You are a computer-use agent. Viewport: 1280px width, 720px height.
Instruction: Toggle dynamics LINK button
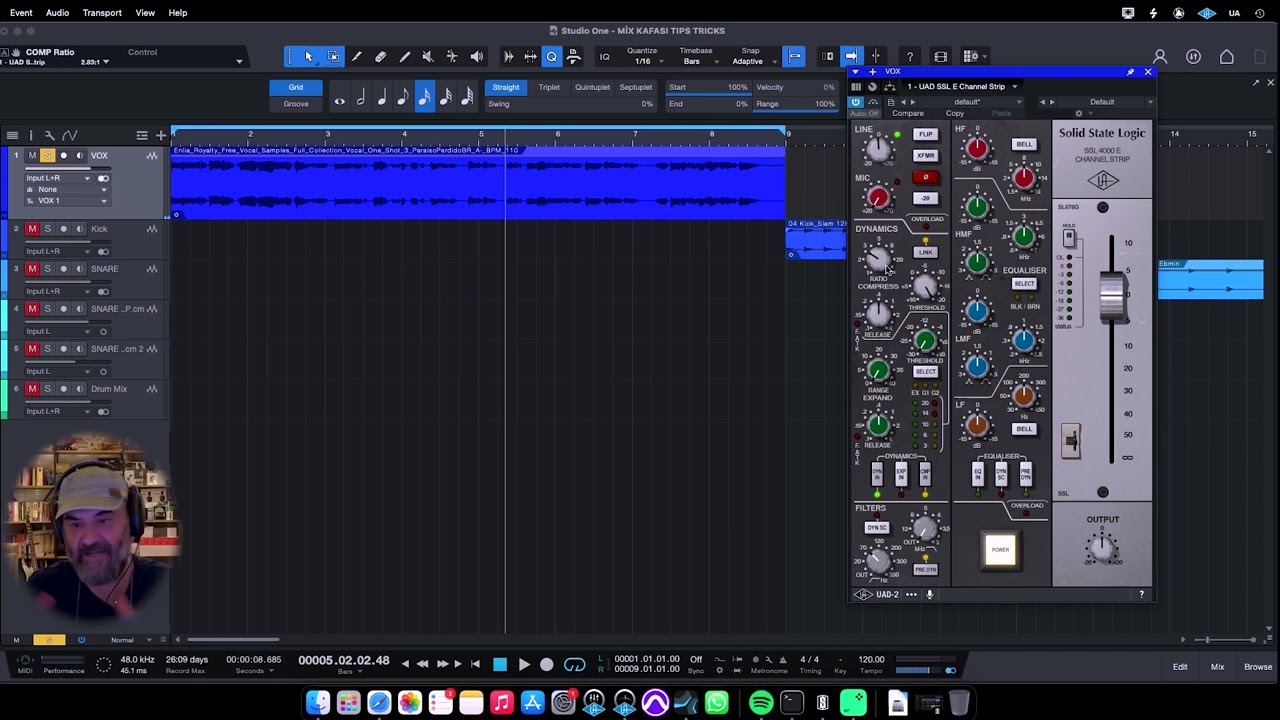925,252
